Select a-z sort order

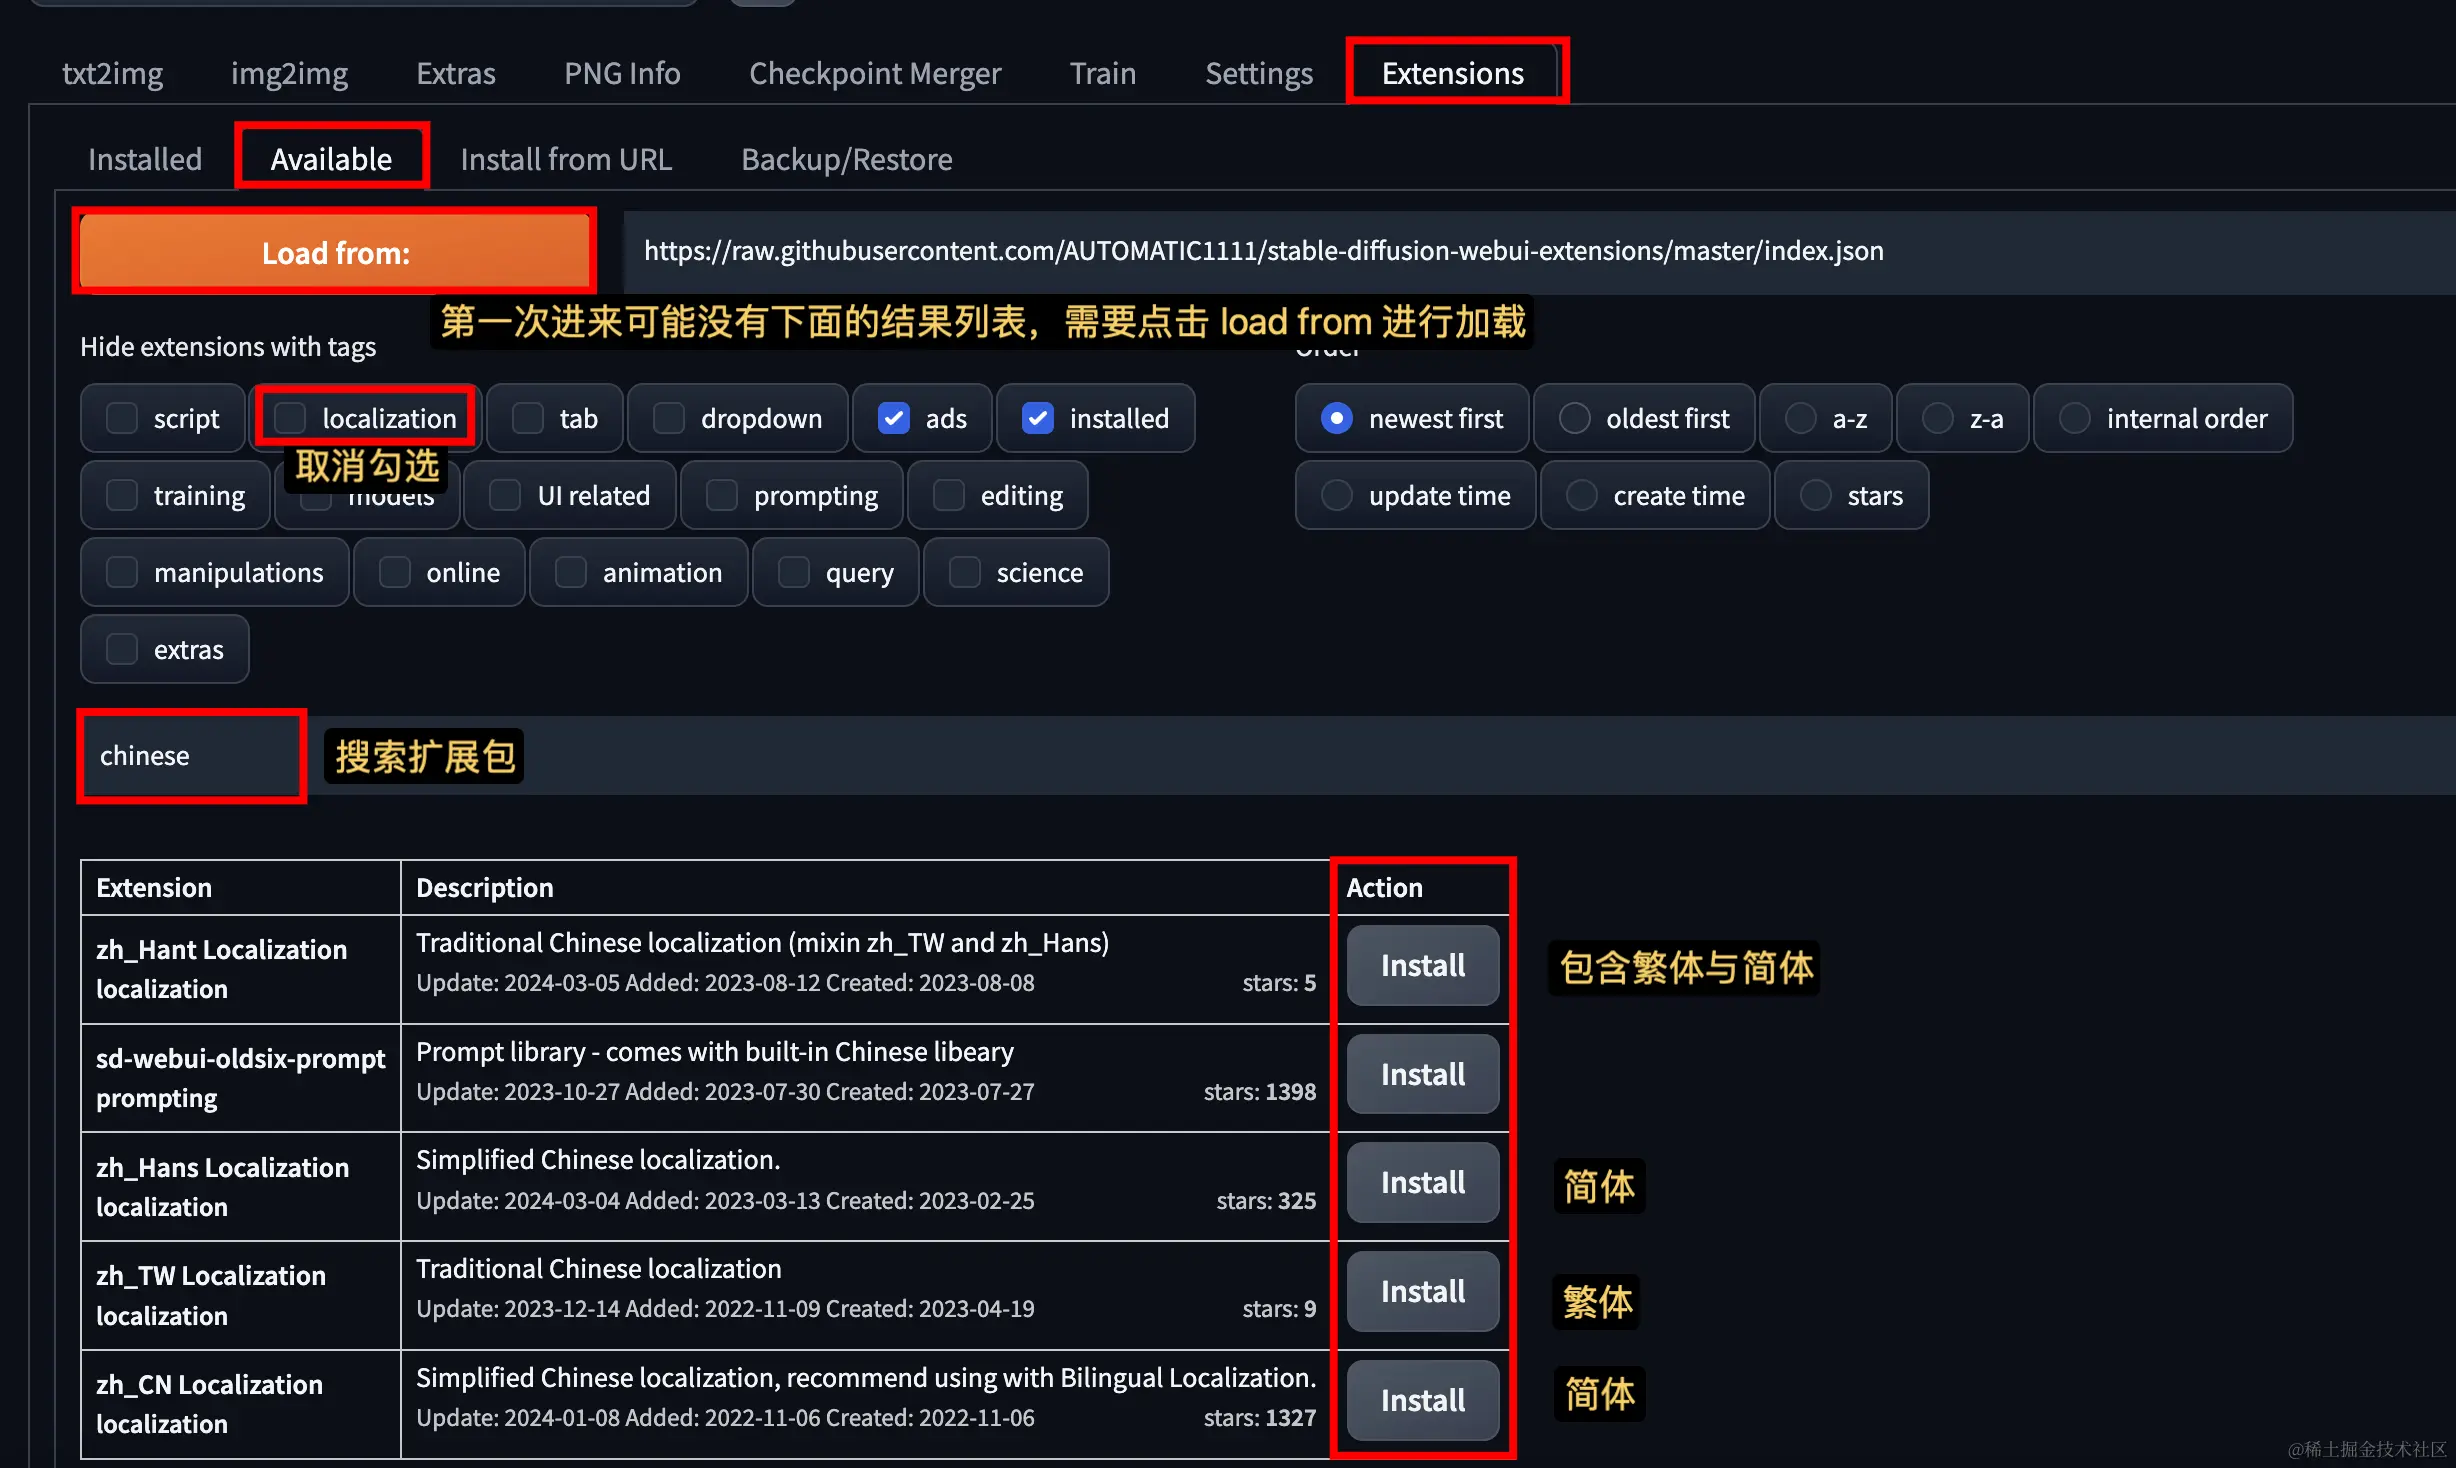[1801, 418]
